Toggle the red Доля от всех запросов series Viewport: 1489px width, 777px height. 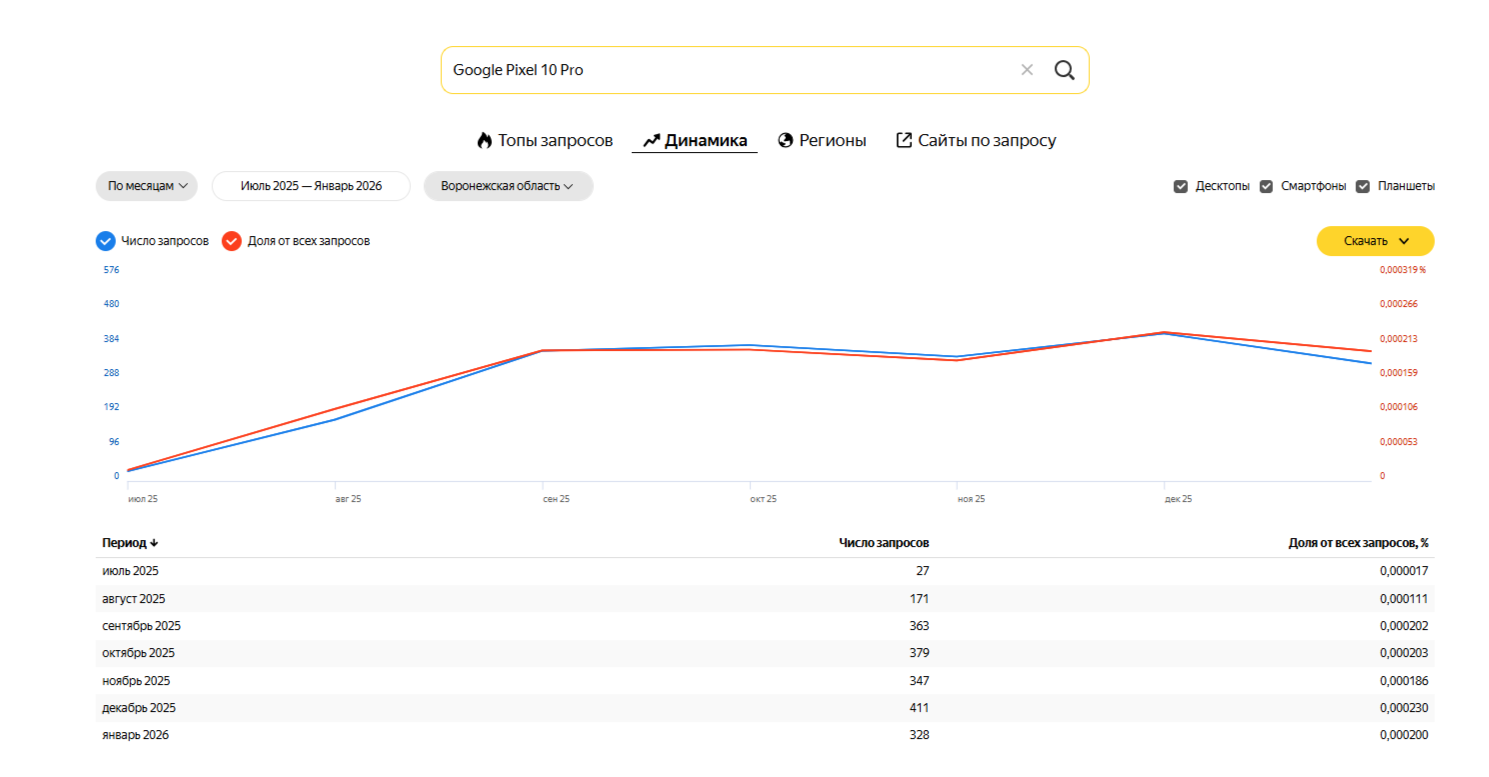[232, 241]
